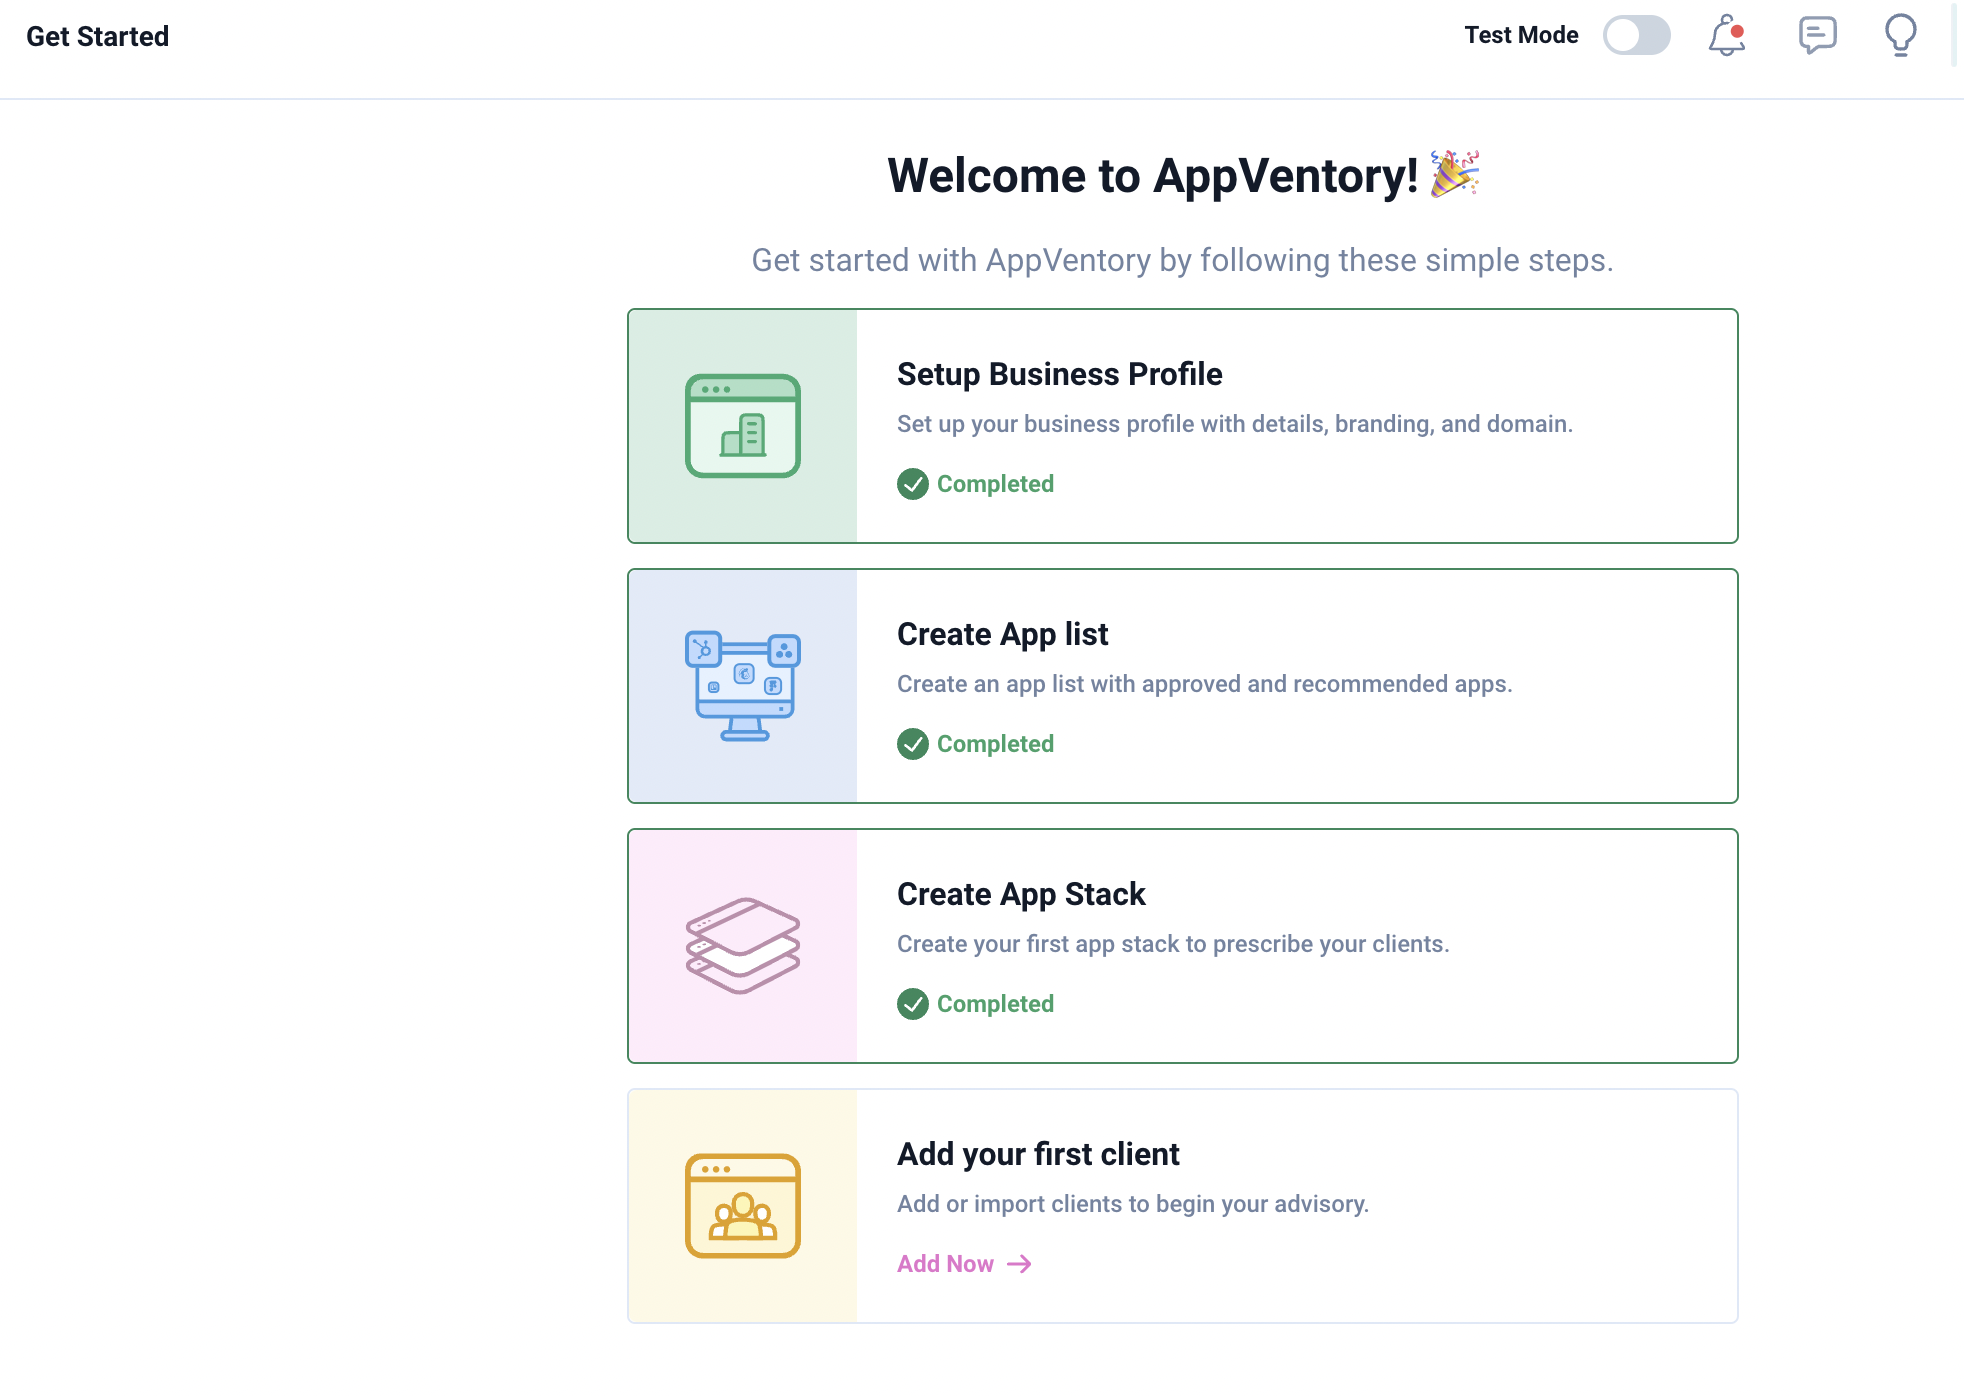Click Completed checkmark under Setup Business Profile

912,484
